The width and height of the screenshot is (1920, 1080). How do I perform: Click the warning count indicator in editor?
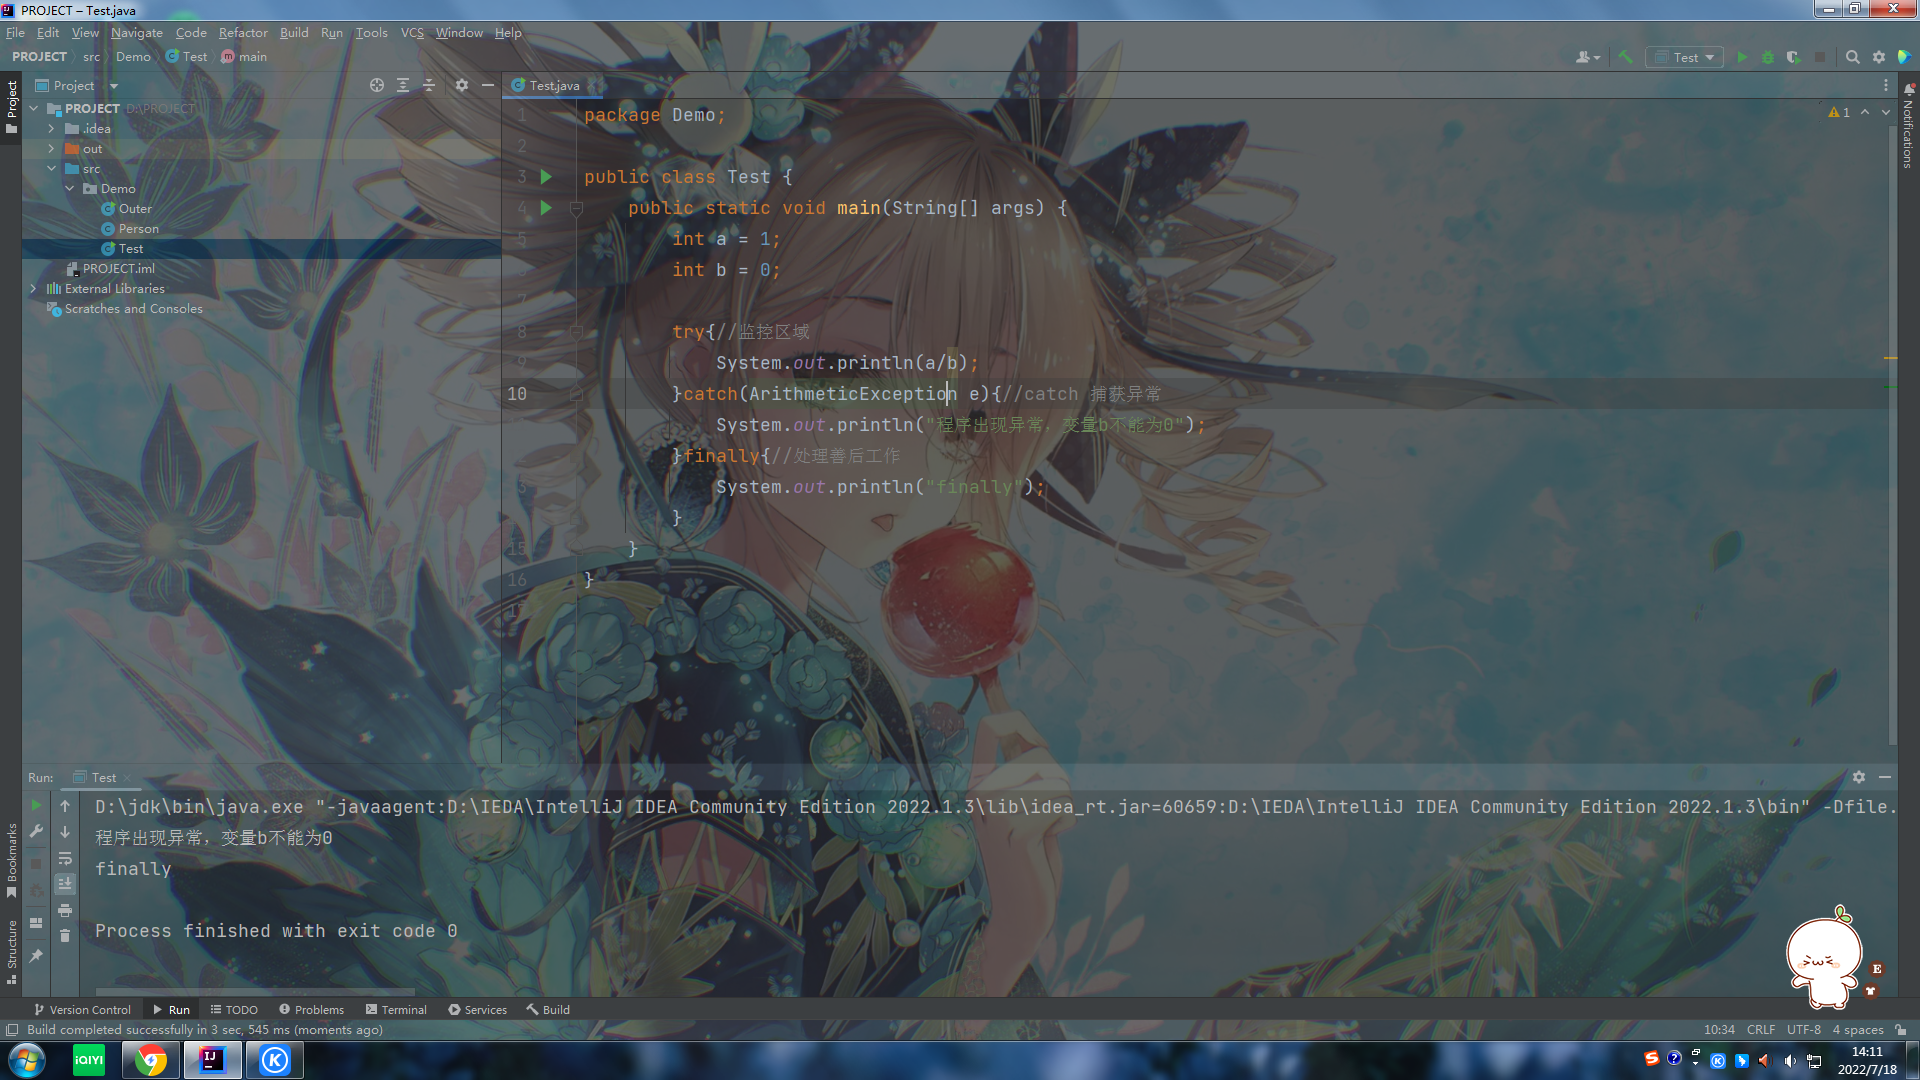coord(1839,112)
